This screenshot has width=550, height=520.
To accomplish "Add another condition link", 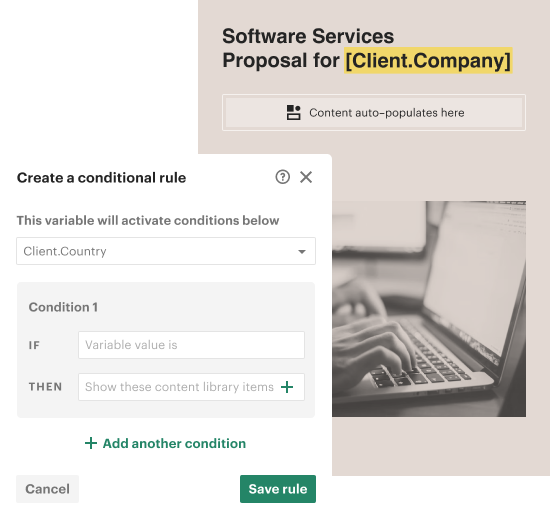I will point(166,444).
